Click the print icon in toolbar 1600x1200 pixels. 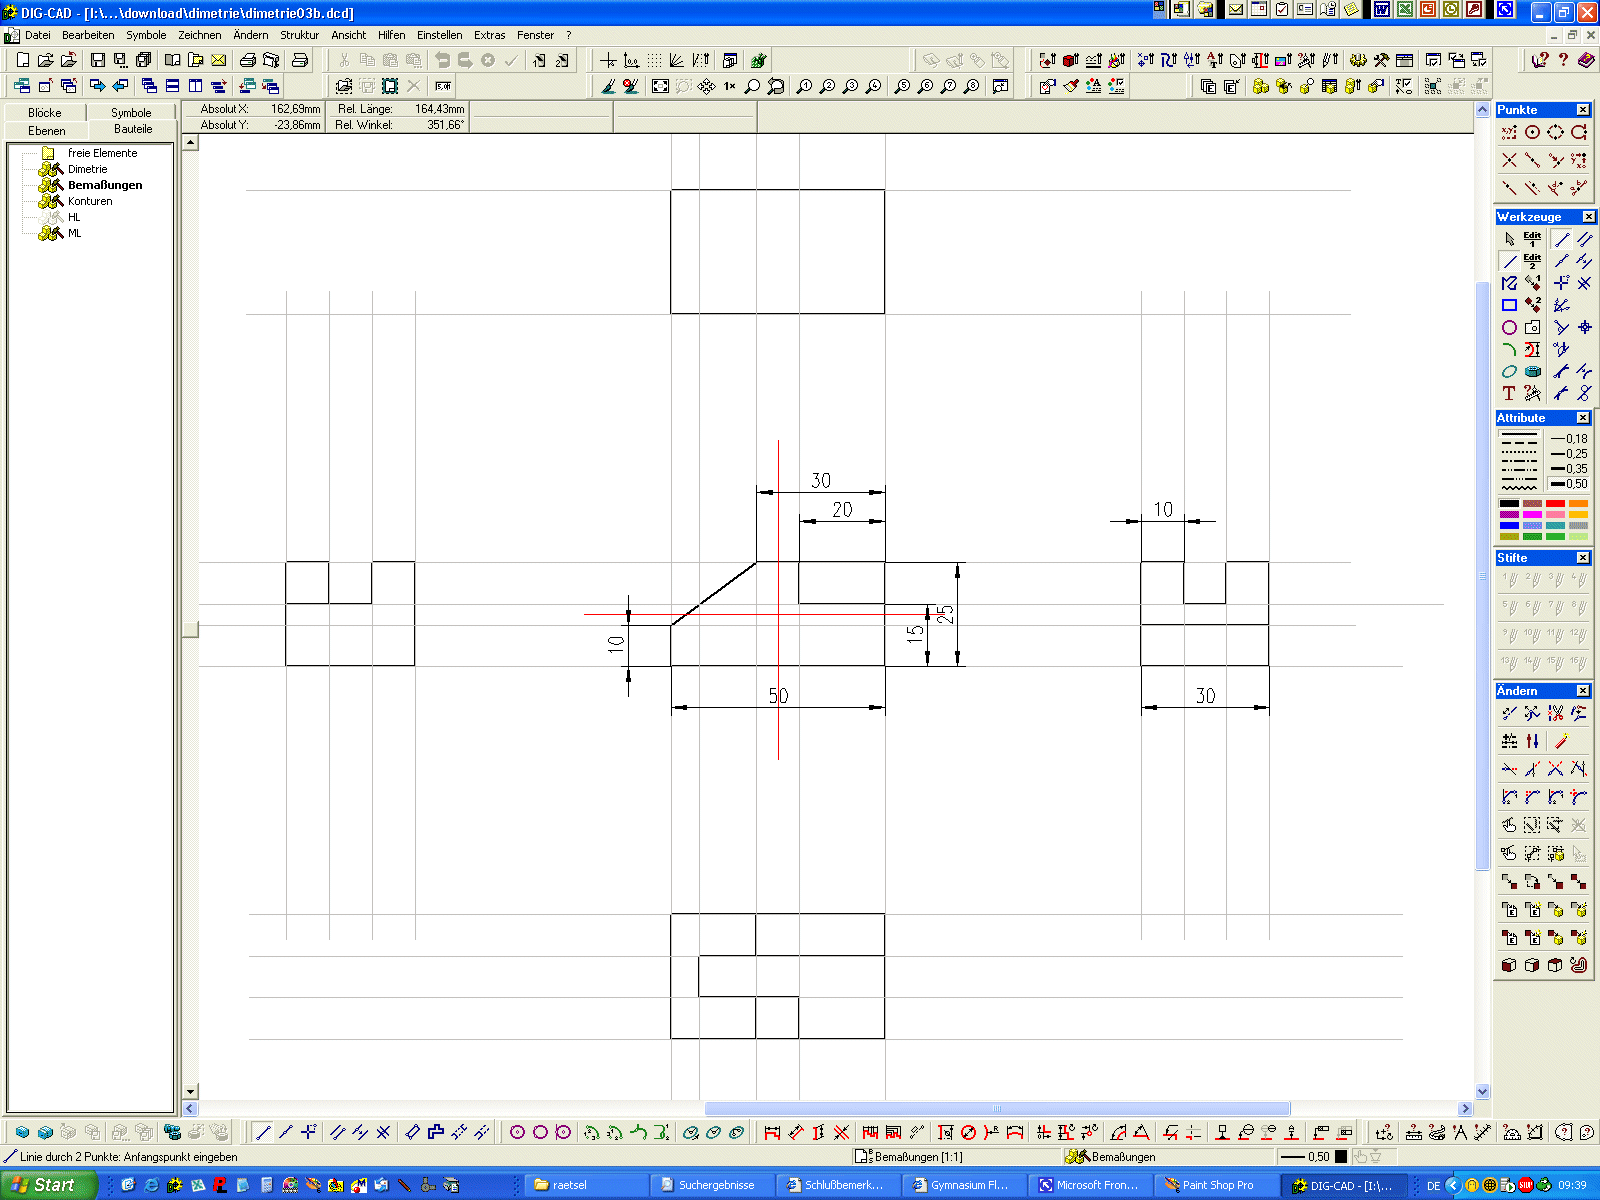(247, 60)
